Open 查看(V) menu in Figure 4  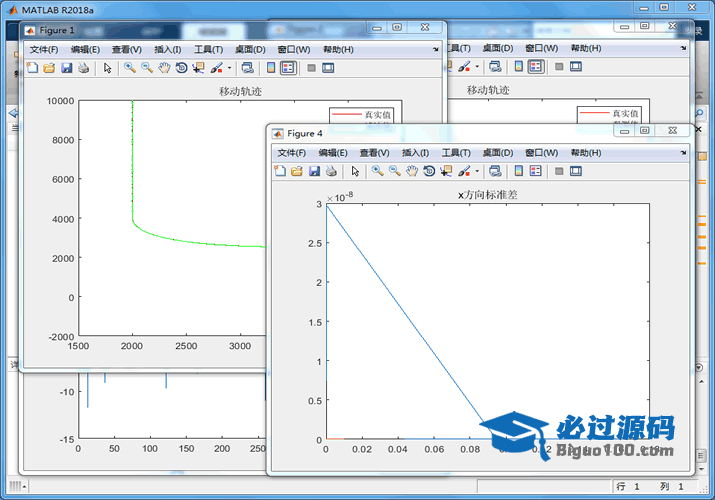pos(374,153)
